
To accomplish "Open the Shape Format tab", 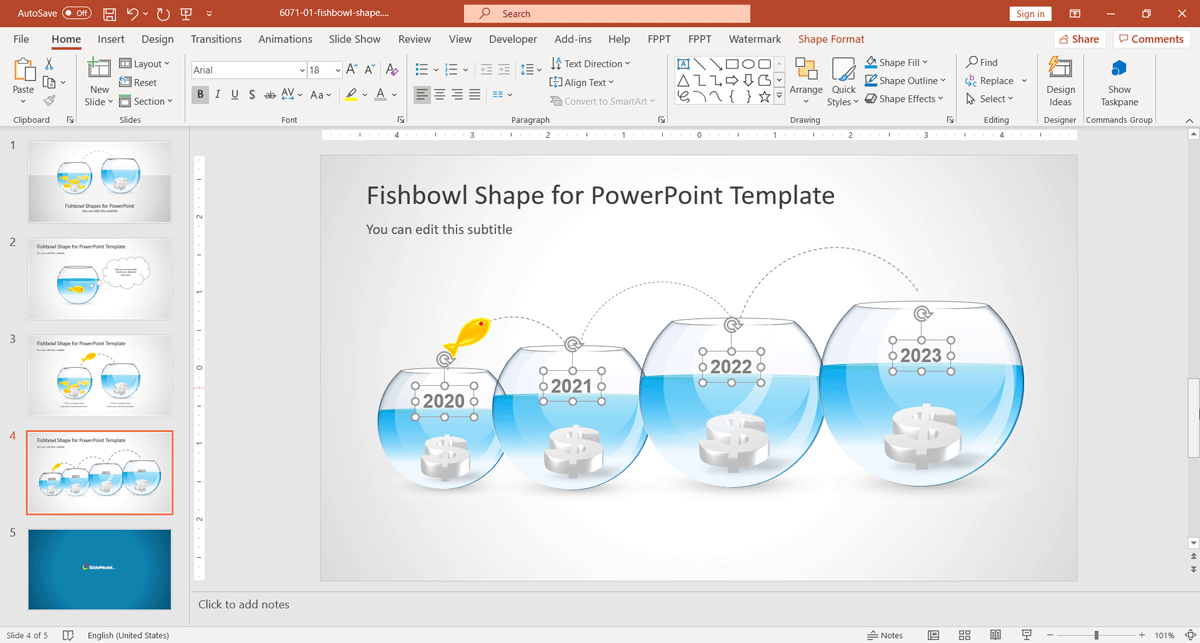I will (x=831, y=39).
